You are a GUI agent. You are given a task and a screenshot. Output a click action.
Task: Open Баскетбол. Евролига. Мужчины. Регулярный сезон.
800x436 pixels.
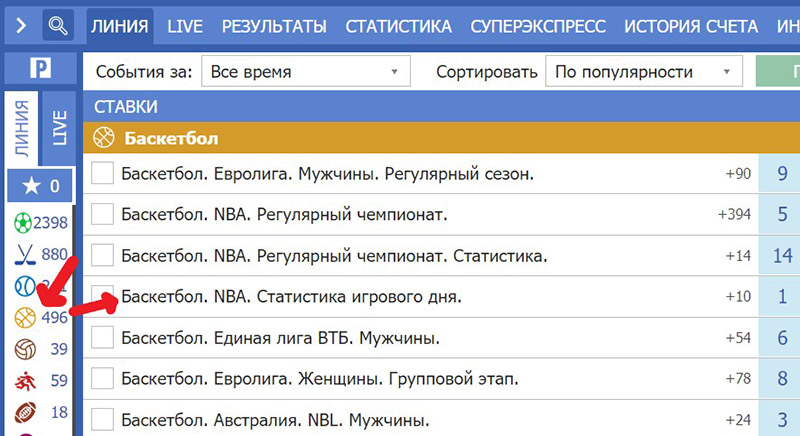click(328, 174)
